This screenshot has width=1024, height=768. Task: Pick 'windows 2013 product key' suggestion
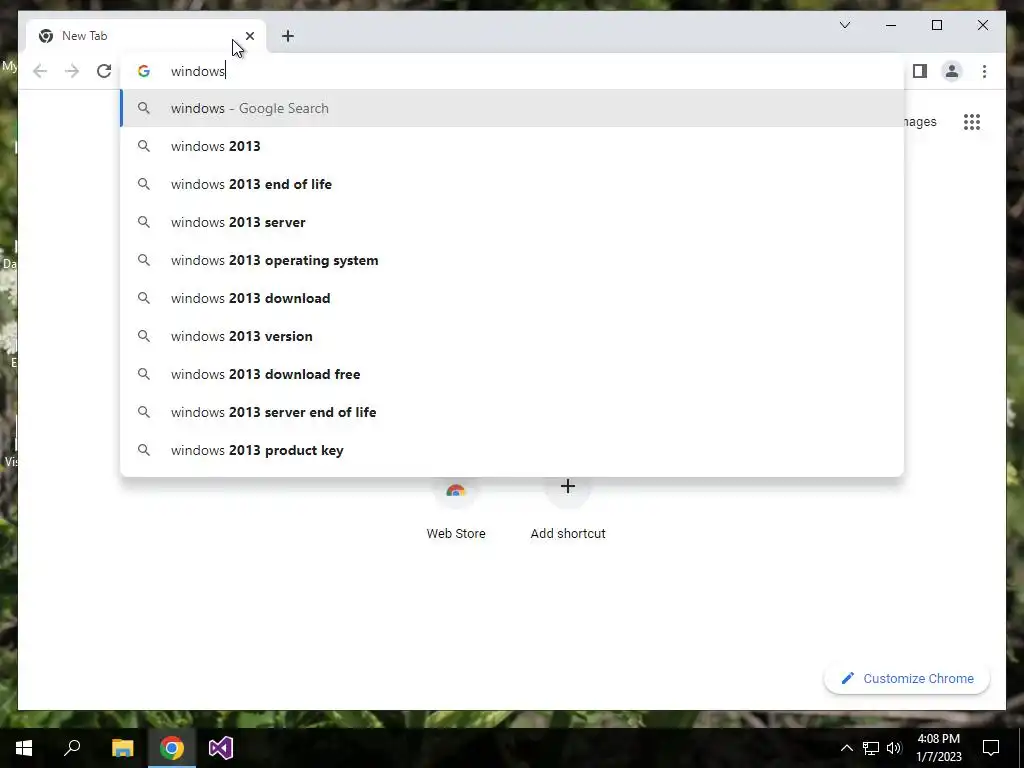point(512,450)
